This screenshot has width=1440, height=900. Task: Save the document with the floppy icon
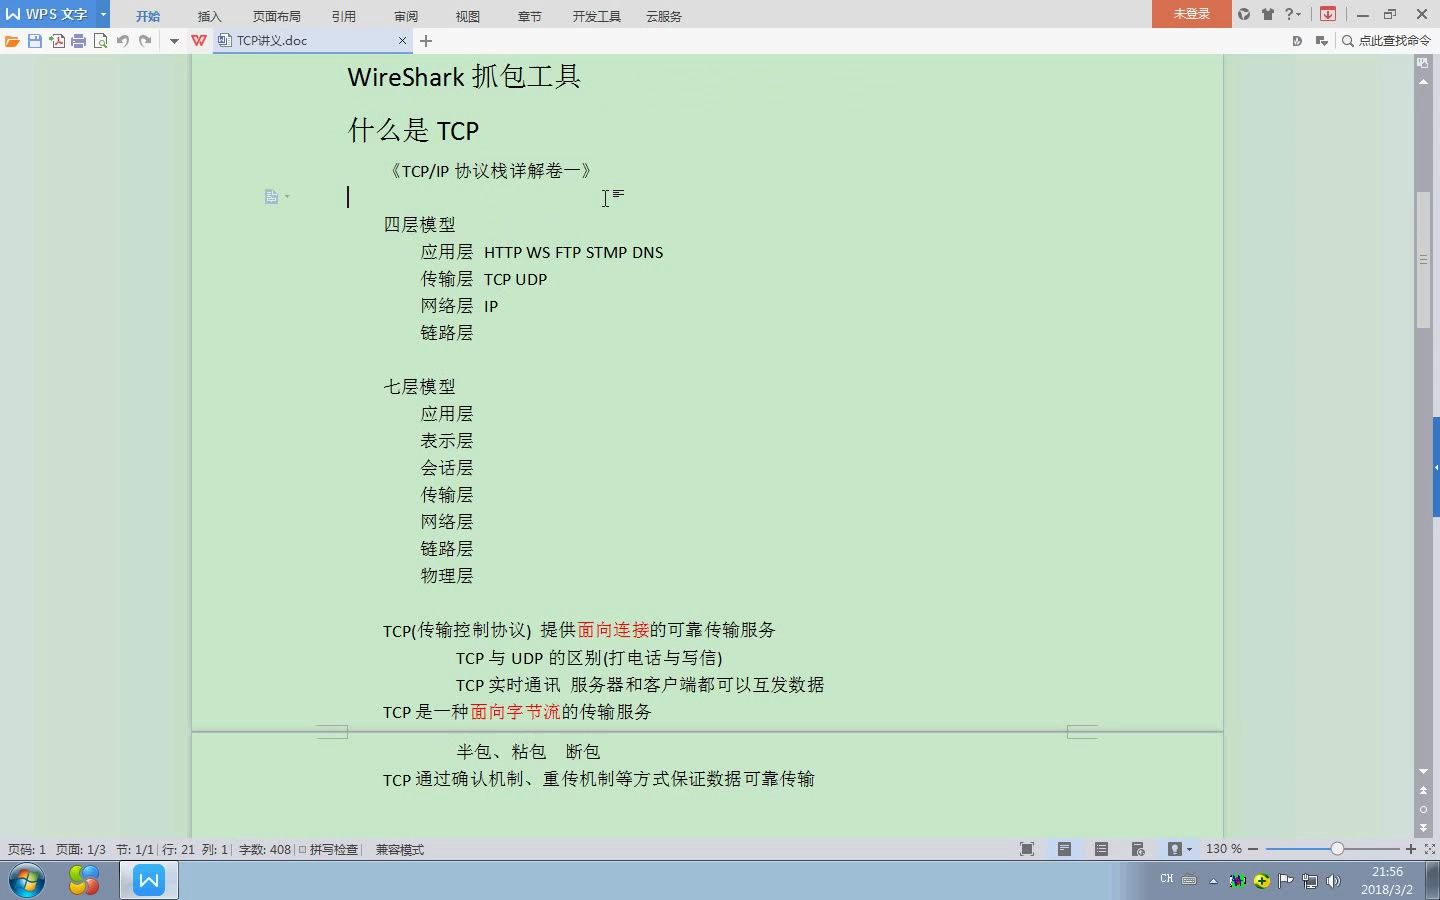click(35, 41)
